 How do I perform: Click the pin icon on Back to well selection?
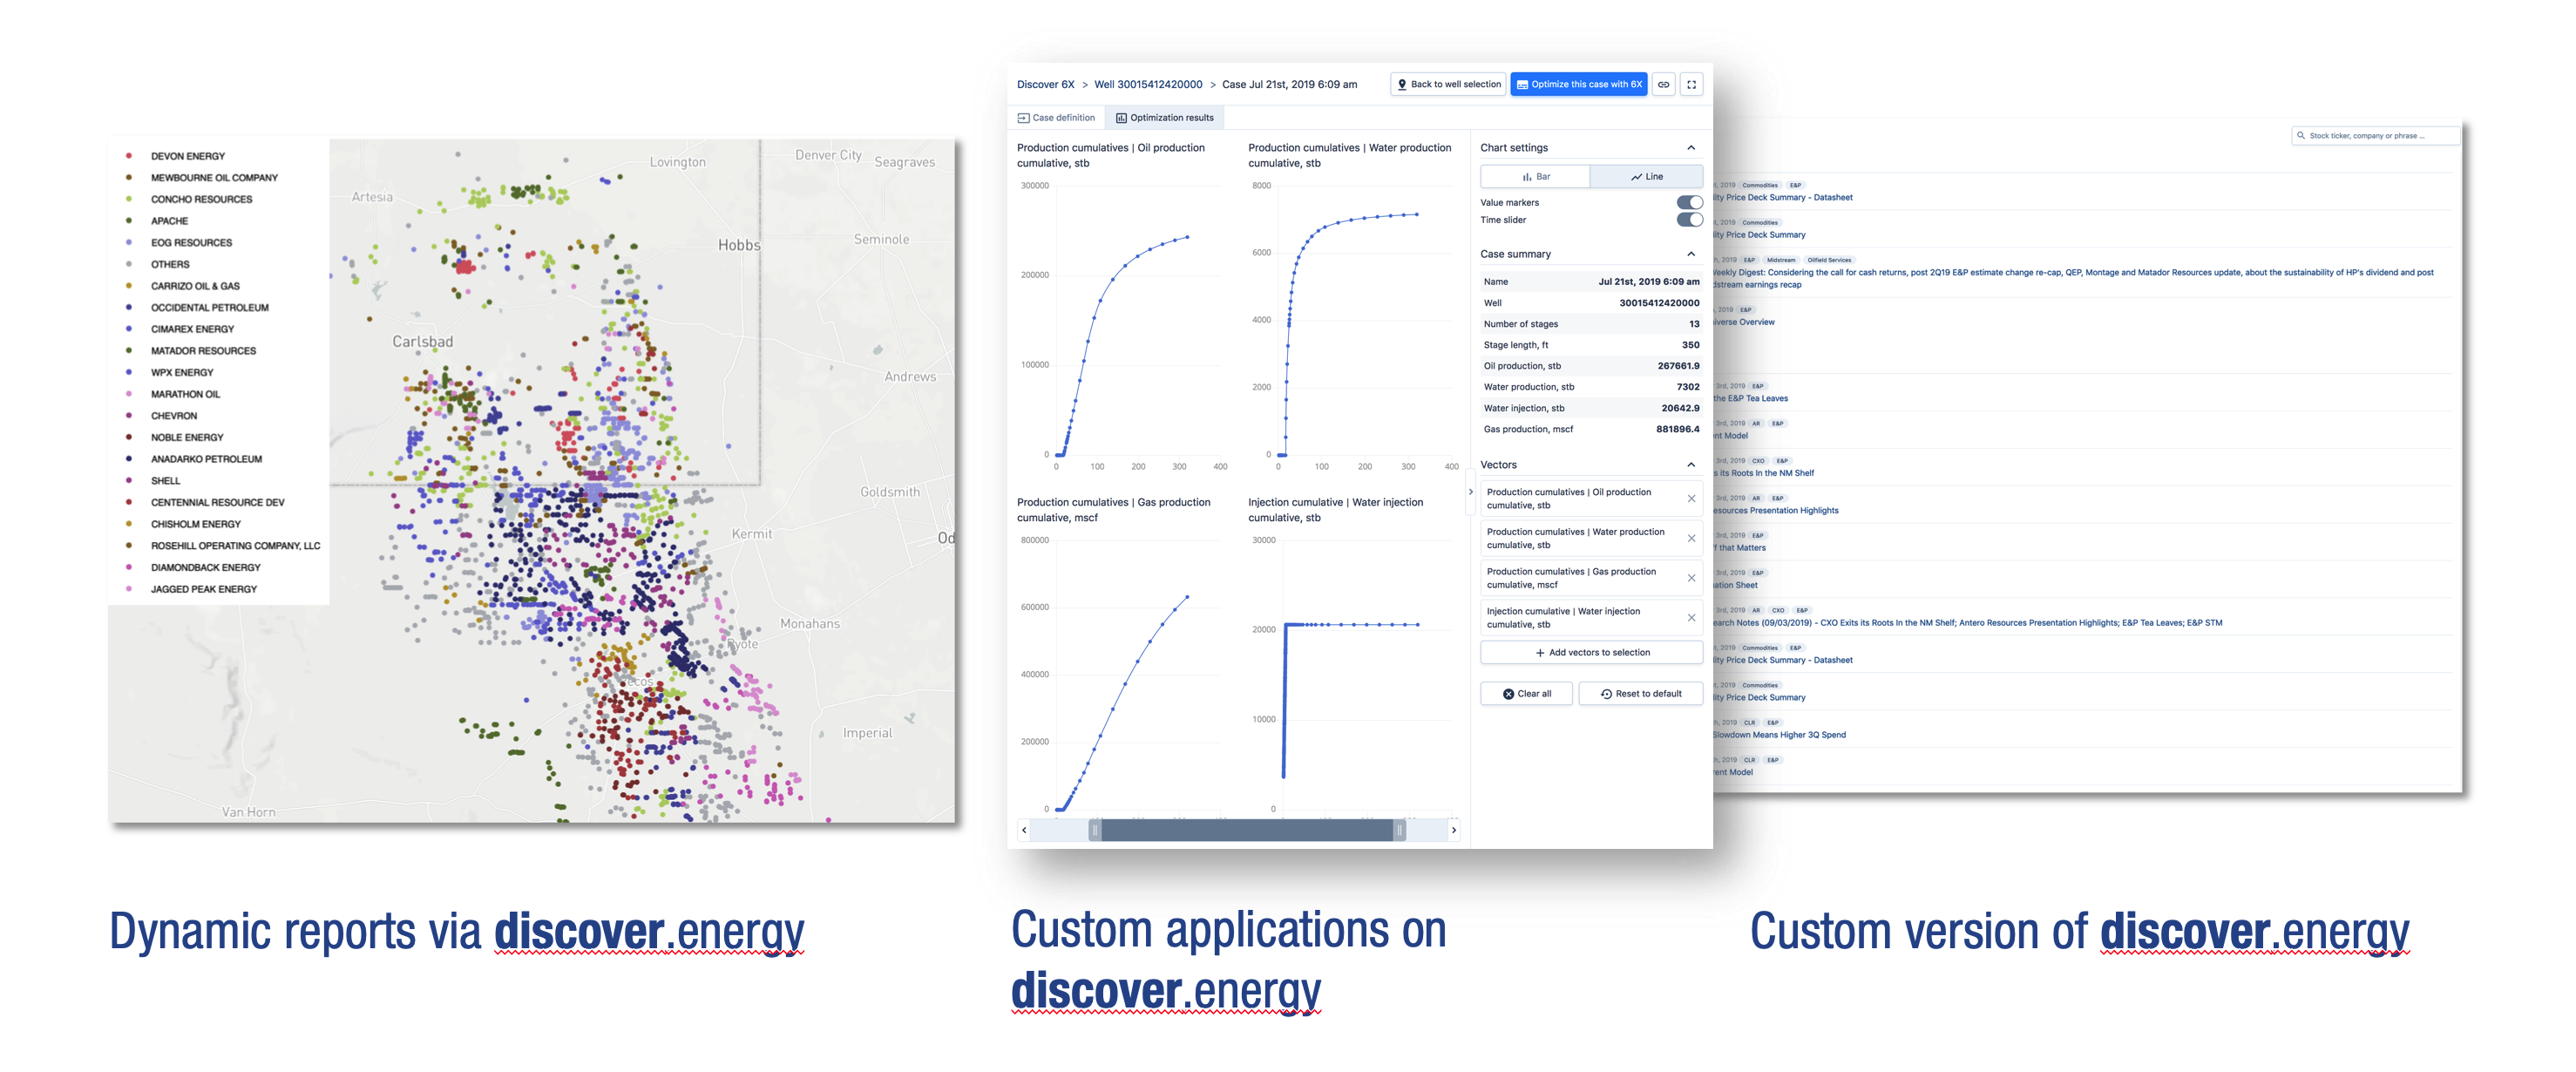[1402, 84]
